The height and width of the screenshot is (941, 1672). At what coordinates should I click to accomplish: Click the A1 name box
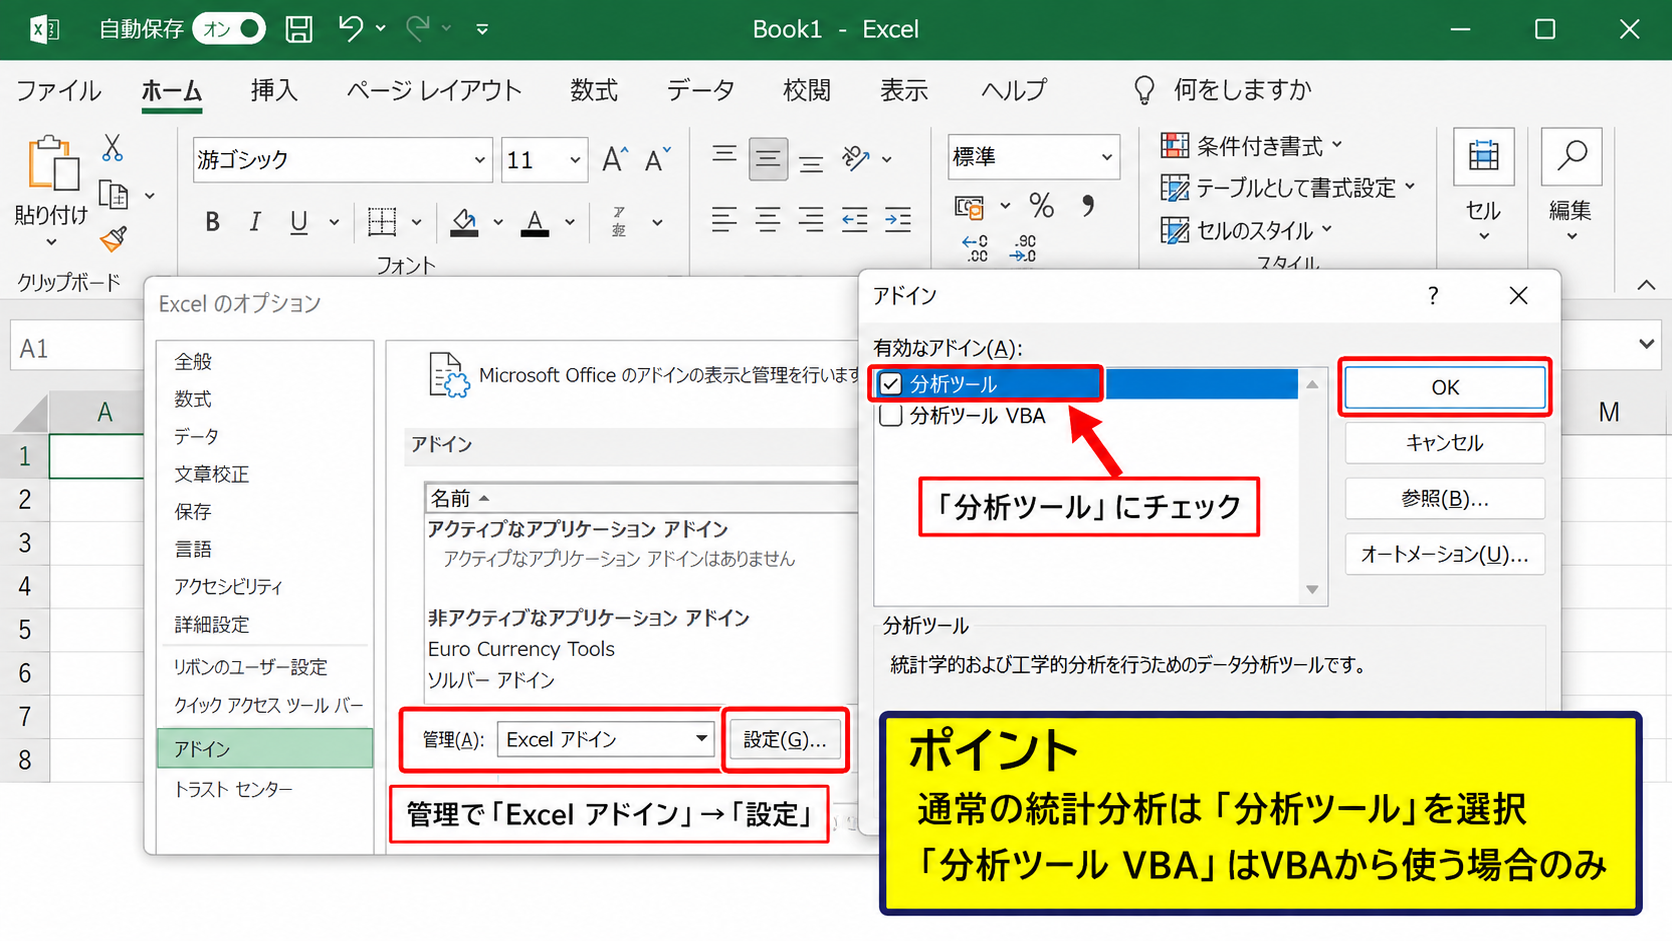77,348
